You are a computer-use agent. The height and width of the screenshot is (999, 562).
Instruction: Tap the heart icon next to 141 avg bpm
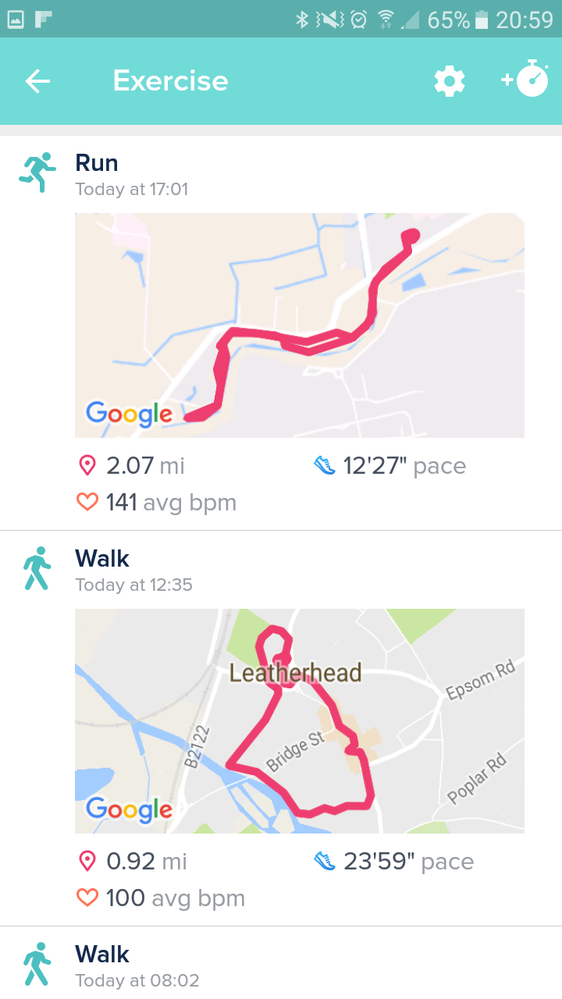(87, 503)
